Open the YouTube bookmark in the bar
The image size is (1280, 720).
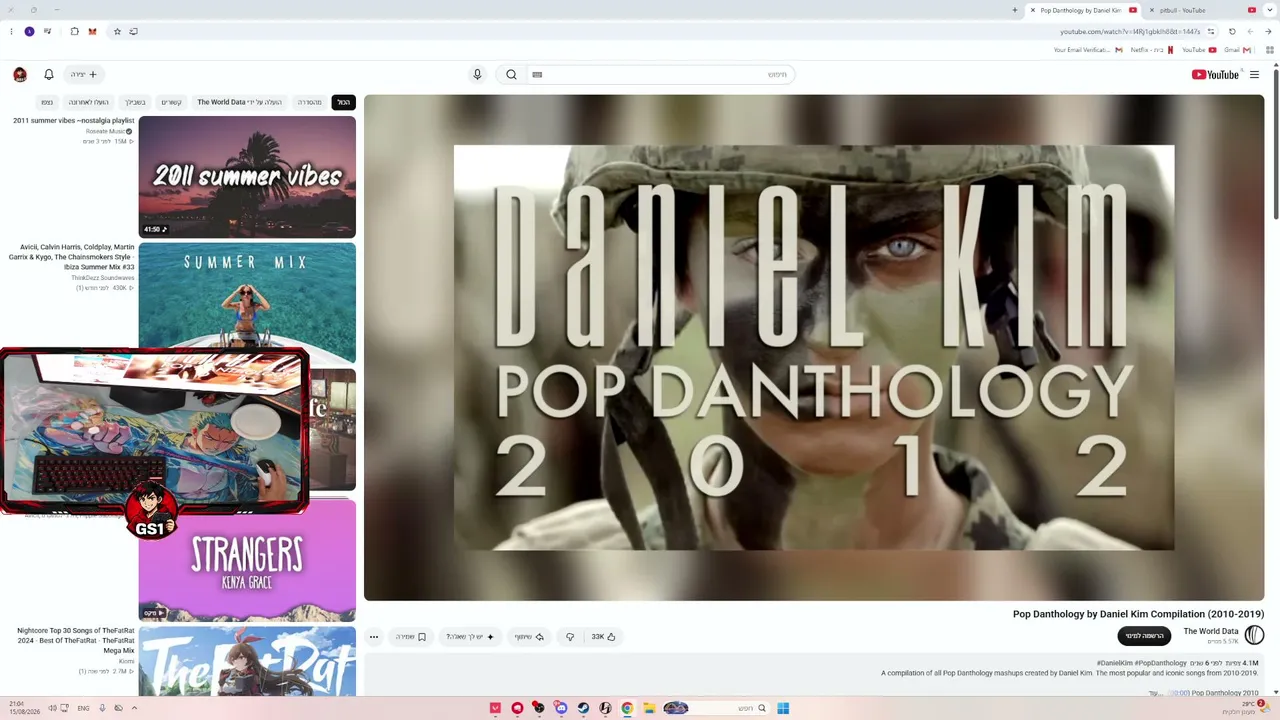click(x=1199, y=49)
